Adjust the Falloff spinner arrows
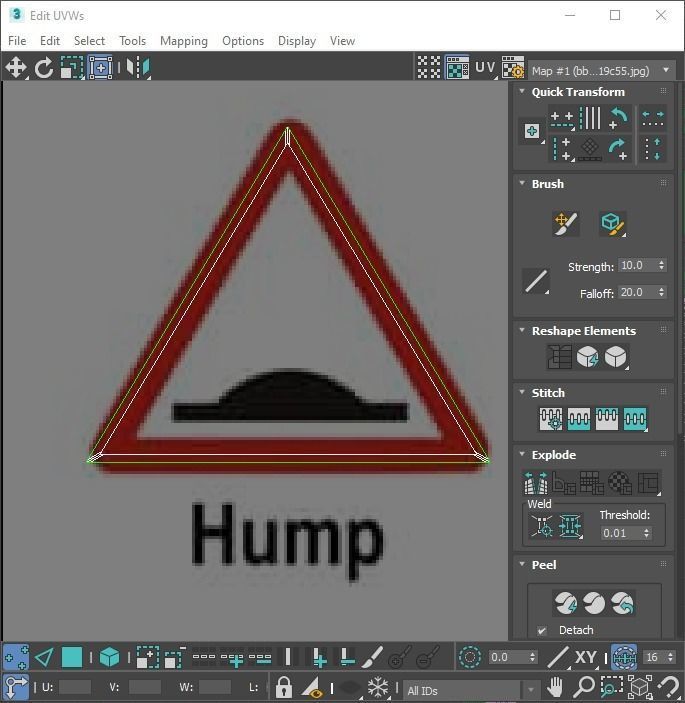The width and height of the screenshot is (685, 703). (x=662, y=292)
